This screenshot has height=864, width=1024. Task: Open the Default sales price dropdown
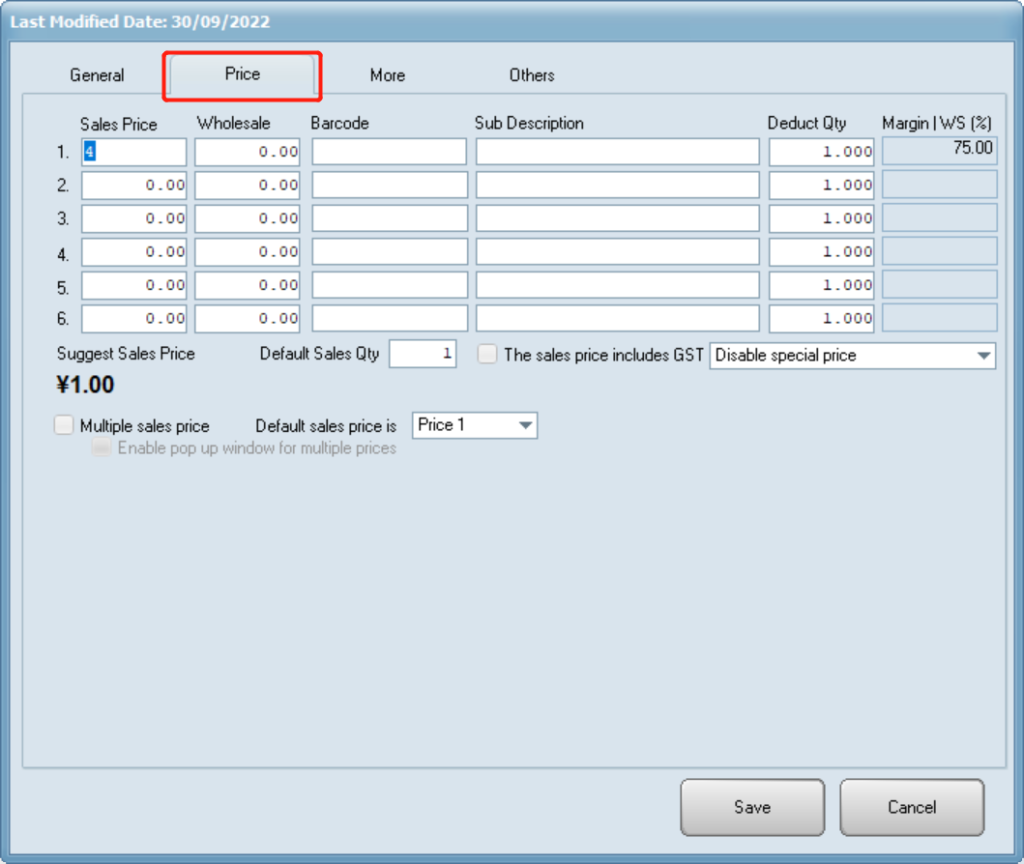475,425
